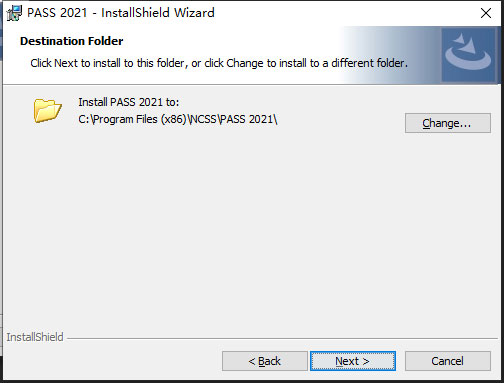Proceed by clicking Next >
504x383 pixels.
353,361
